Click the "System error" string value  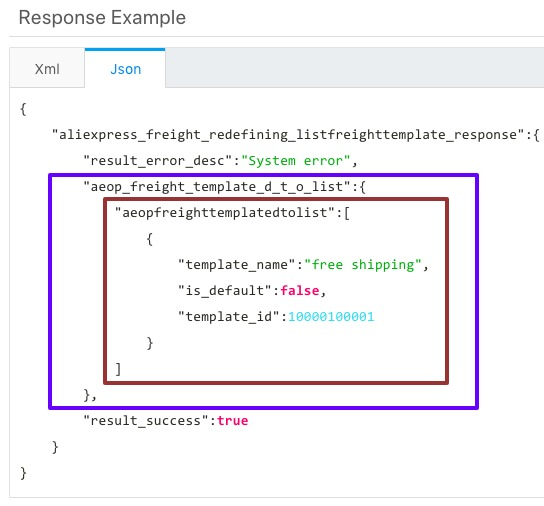click(x=296, y=161)
